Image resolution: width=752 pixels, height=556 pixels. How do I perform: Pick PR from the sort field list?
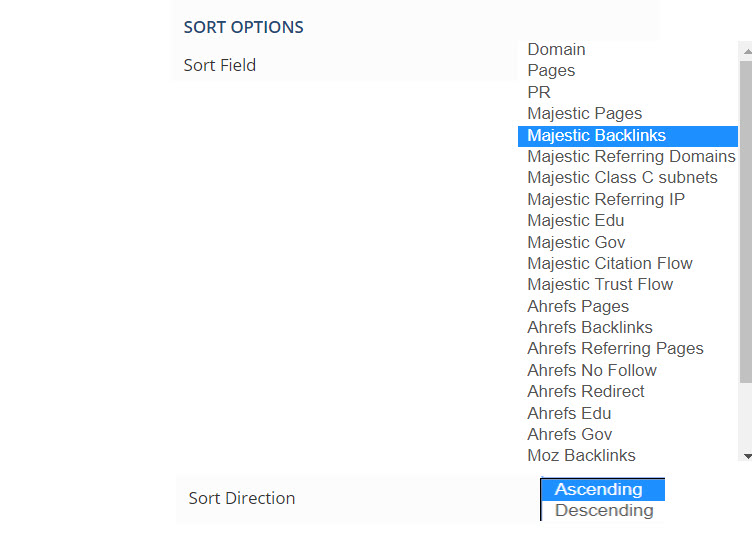coord(539,92)
